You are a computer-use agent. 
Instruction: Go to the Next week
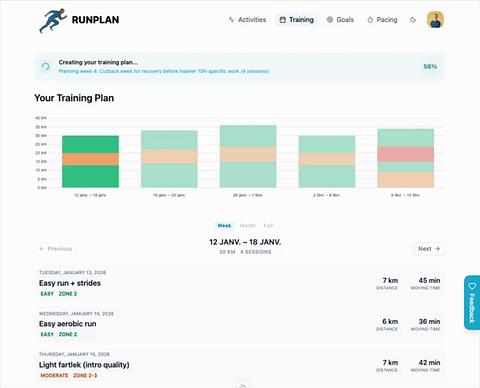(429, 249)
